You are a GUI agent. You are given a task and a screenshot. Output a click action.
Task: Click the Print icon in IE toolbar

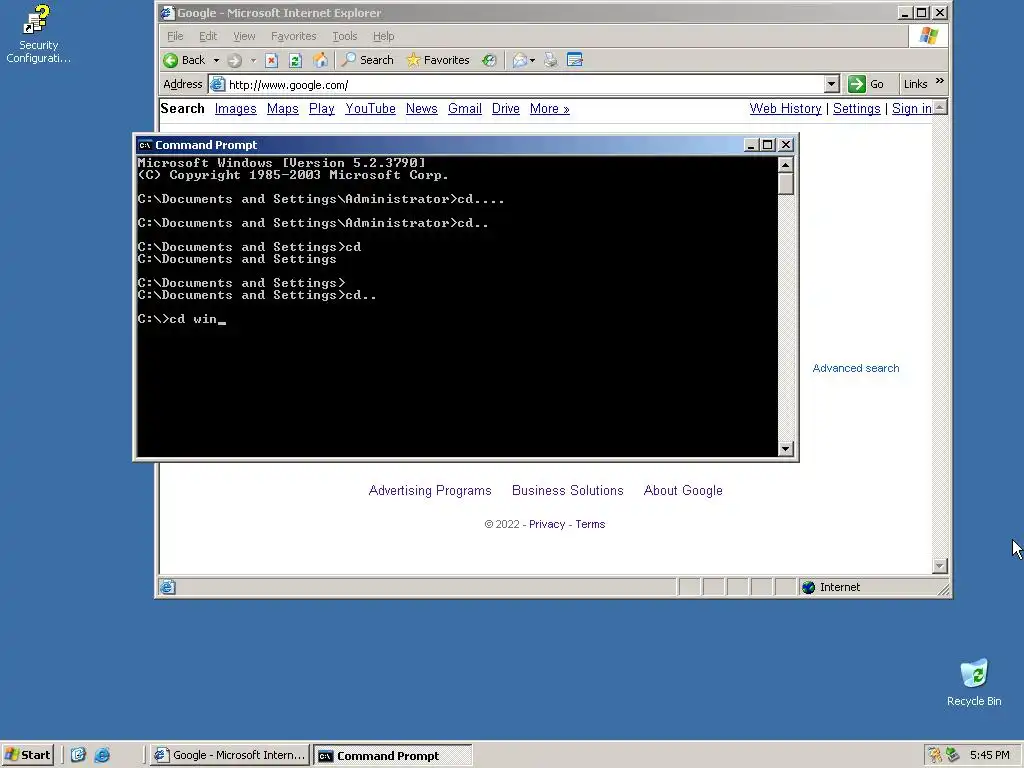point(551,60)
